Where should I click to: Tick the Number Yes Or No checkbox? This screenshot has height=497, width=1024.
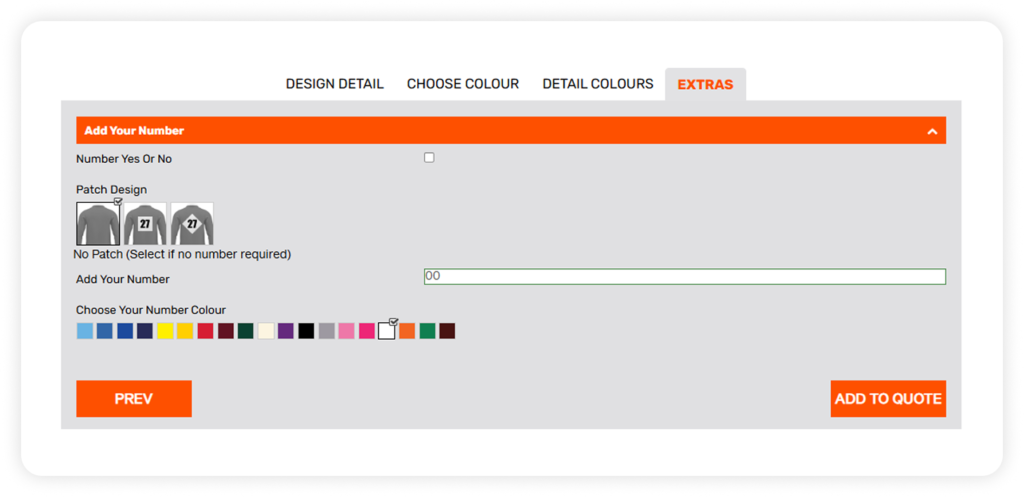pyautogui.click(x=429, y=158)
